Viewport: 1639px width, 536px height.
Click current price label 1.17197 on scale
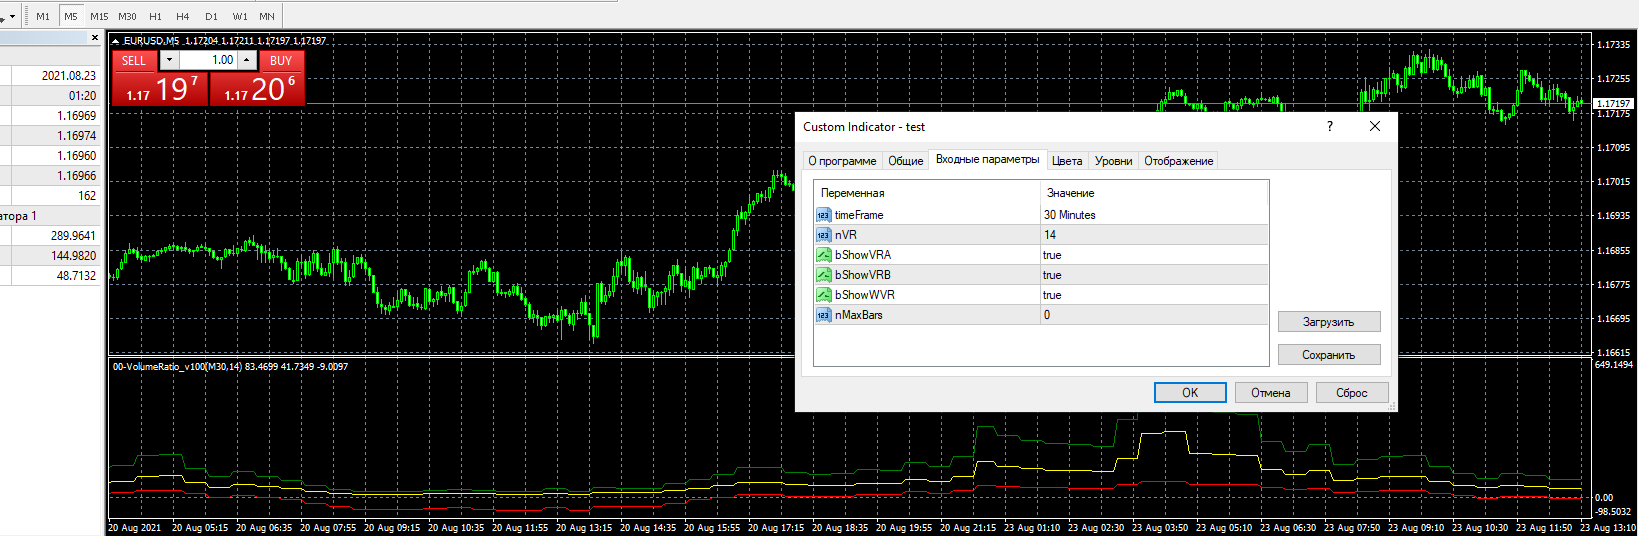click(x=1613, y=103)
